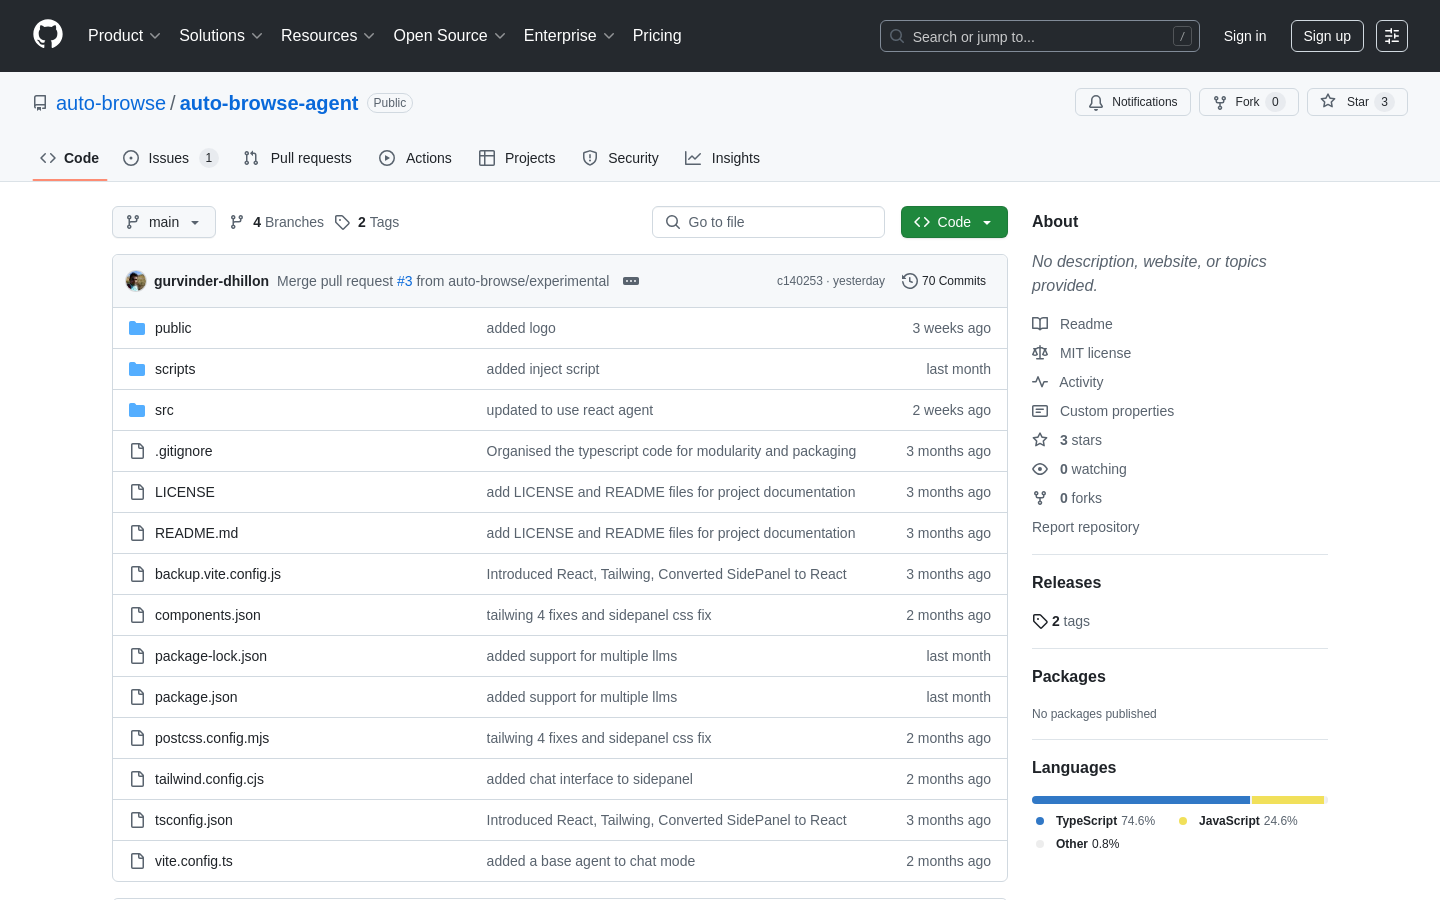Click the Notifications bell button
This screenshot has width=1440, height=900.
(x=1133, y=102)
